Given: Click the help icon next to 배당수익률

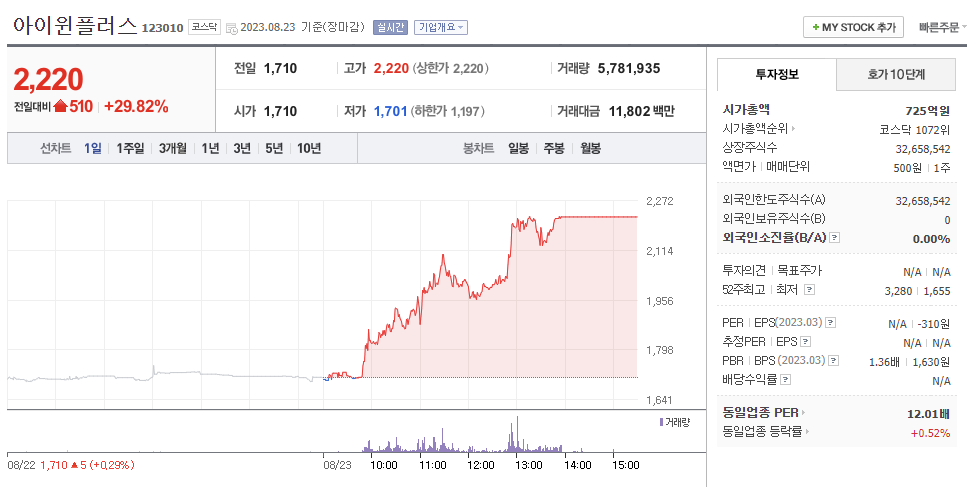Looking at the screenshot, I should pyautogui.click(x=786, y=379).
